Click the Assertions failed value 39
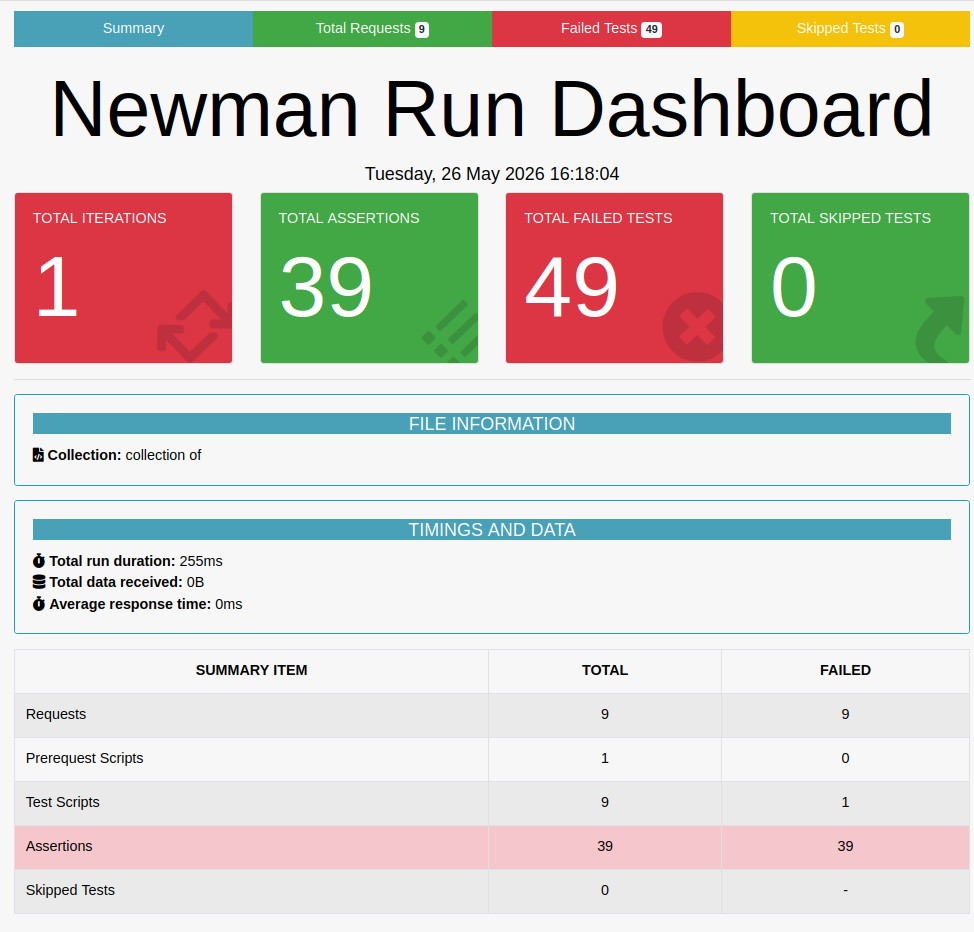Image resolution: width=974 pixels, height=932 pixels. pos(845,846)
